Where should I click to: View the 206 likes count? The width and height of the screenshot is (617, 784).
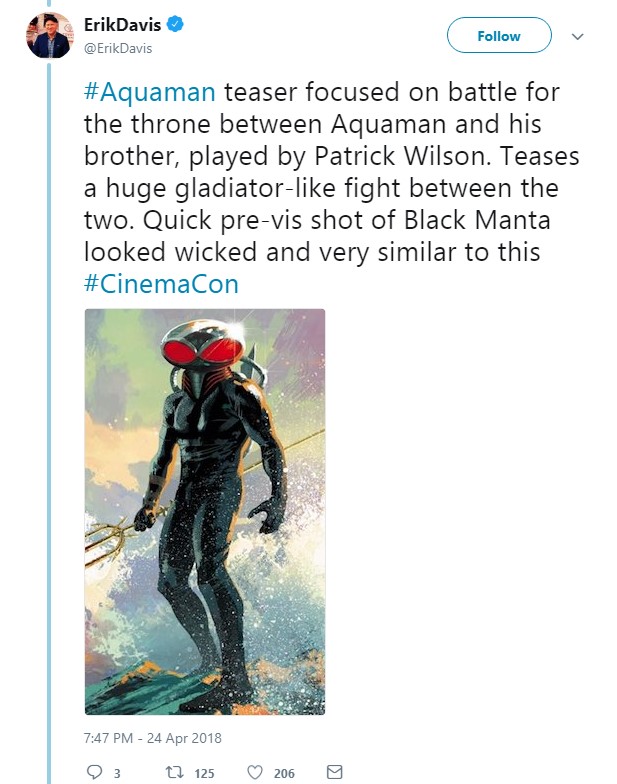pos(284,774)
